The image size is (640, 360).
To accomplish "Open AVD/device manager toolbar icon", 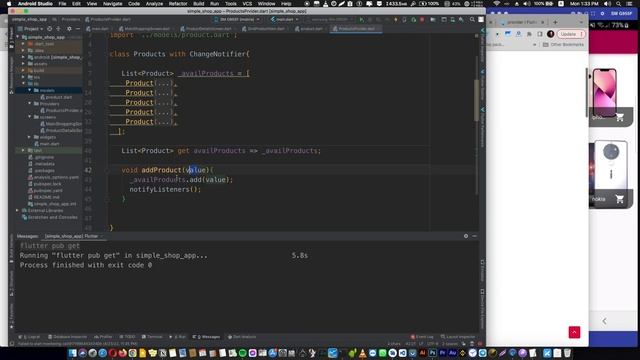I will click(452, 19).
